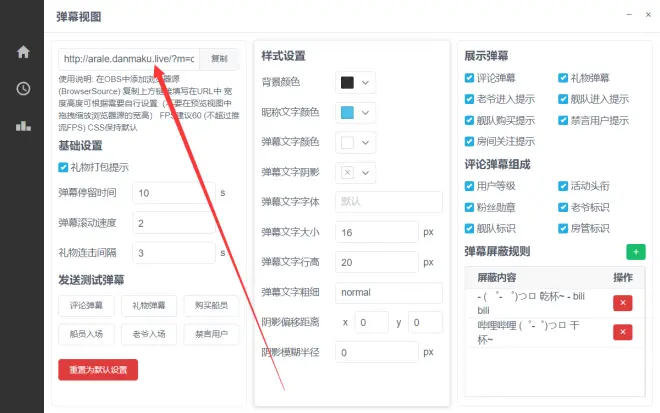Select the 乾杯 bilibili rule text
Viewport: 660px width, 413px height.
(531, 303)
